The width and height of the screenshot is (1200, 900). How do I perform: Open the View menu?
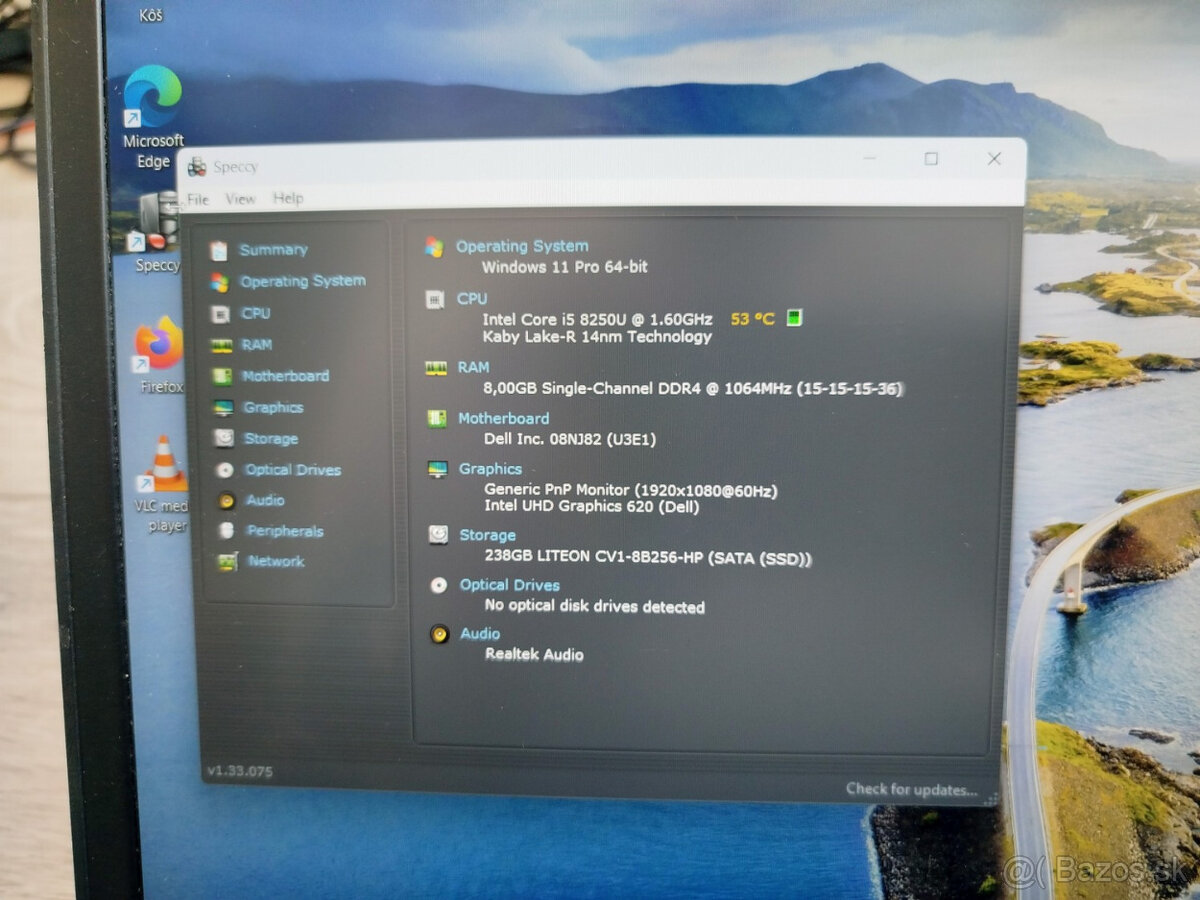(240, 199)
